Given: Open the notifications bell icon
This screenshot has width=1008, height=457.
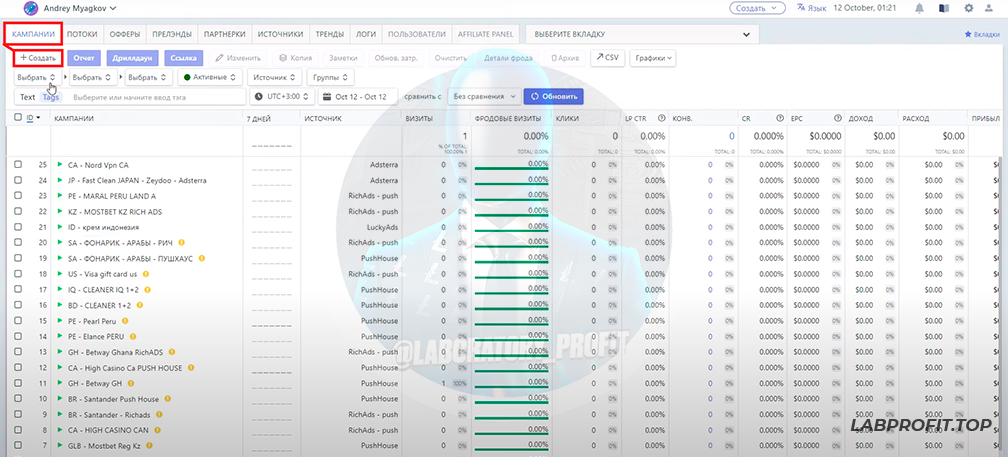Looking at the screenshot, I should coord(919,8).
